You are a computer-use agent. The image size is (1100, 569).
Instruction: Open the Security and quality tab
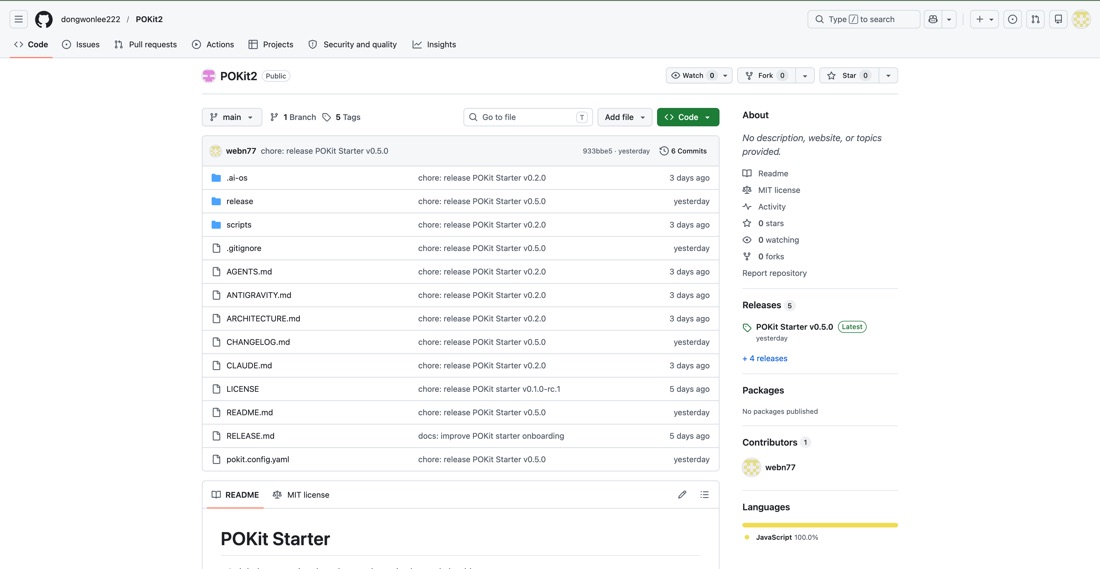pos(352,44)
